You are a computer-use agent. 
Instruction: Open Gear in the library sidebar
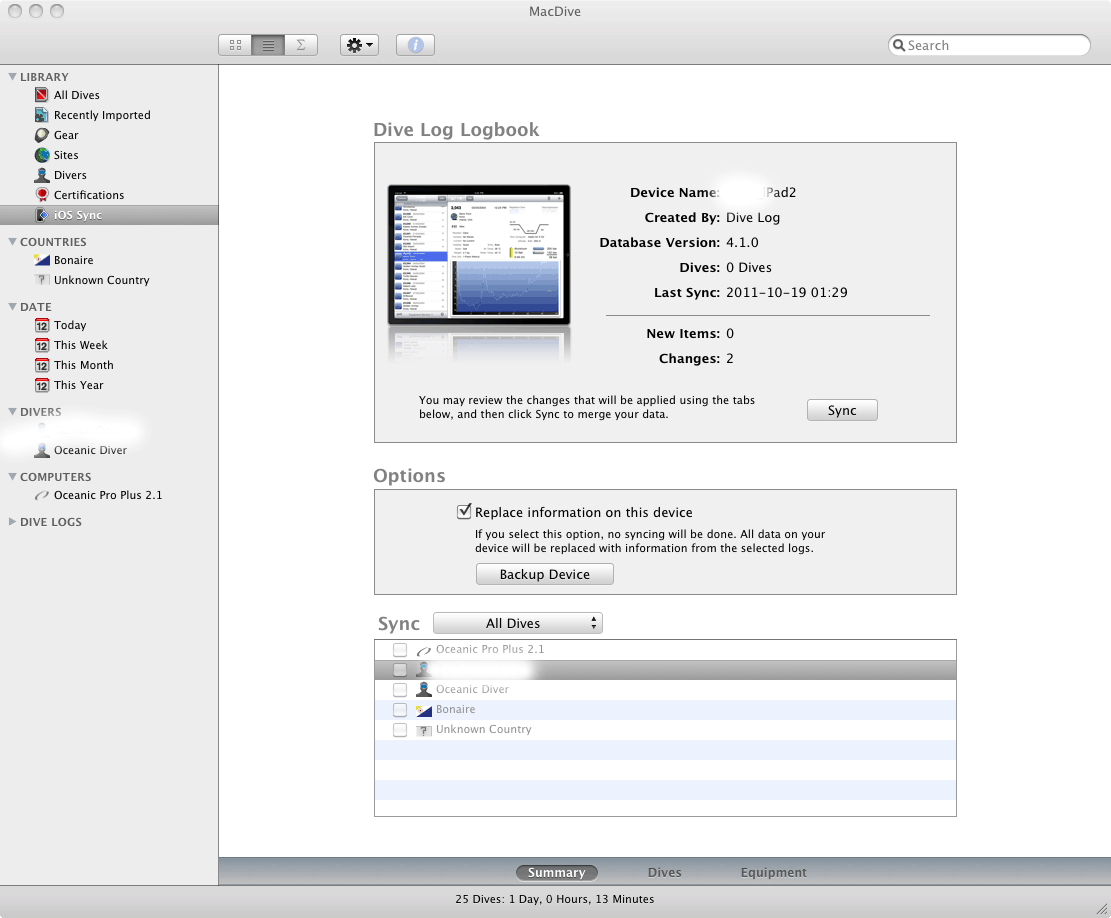click(66, 135)
